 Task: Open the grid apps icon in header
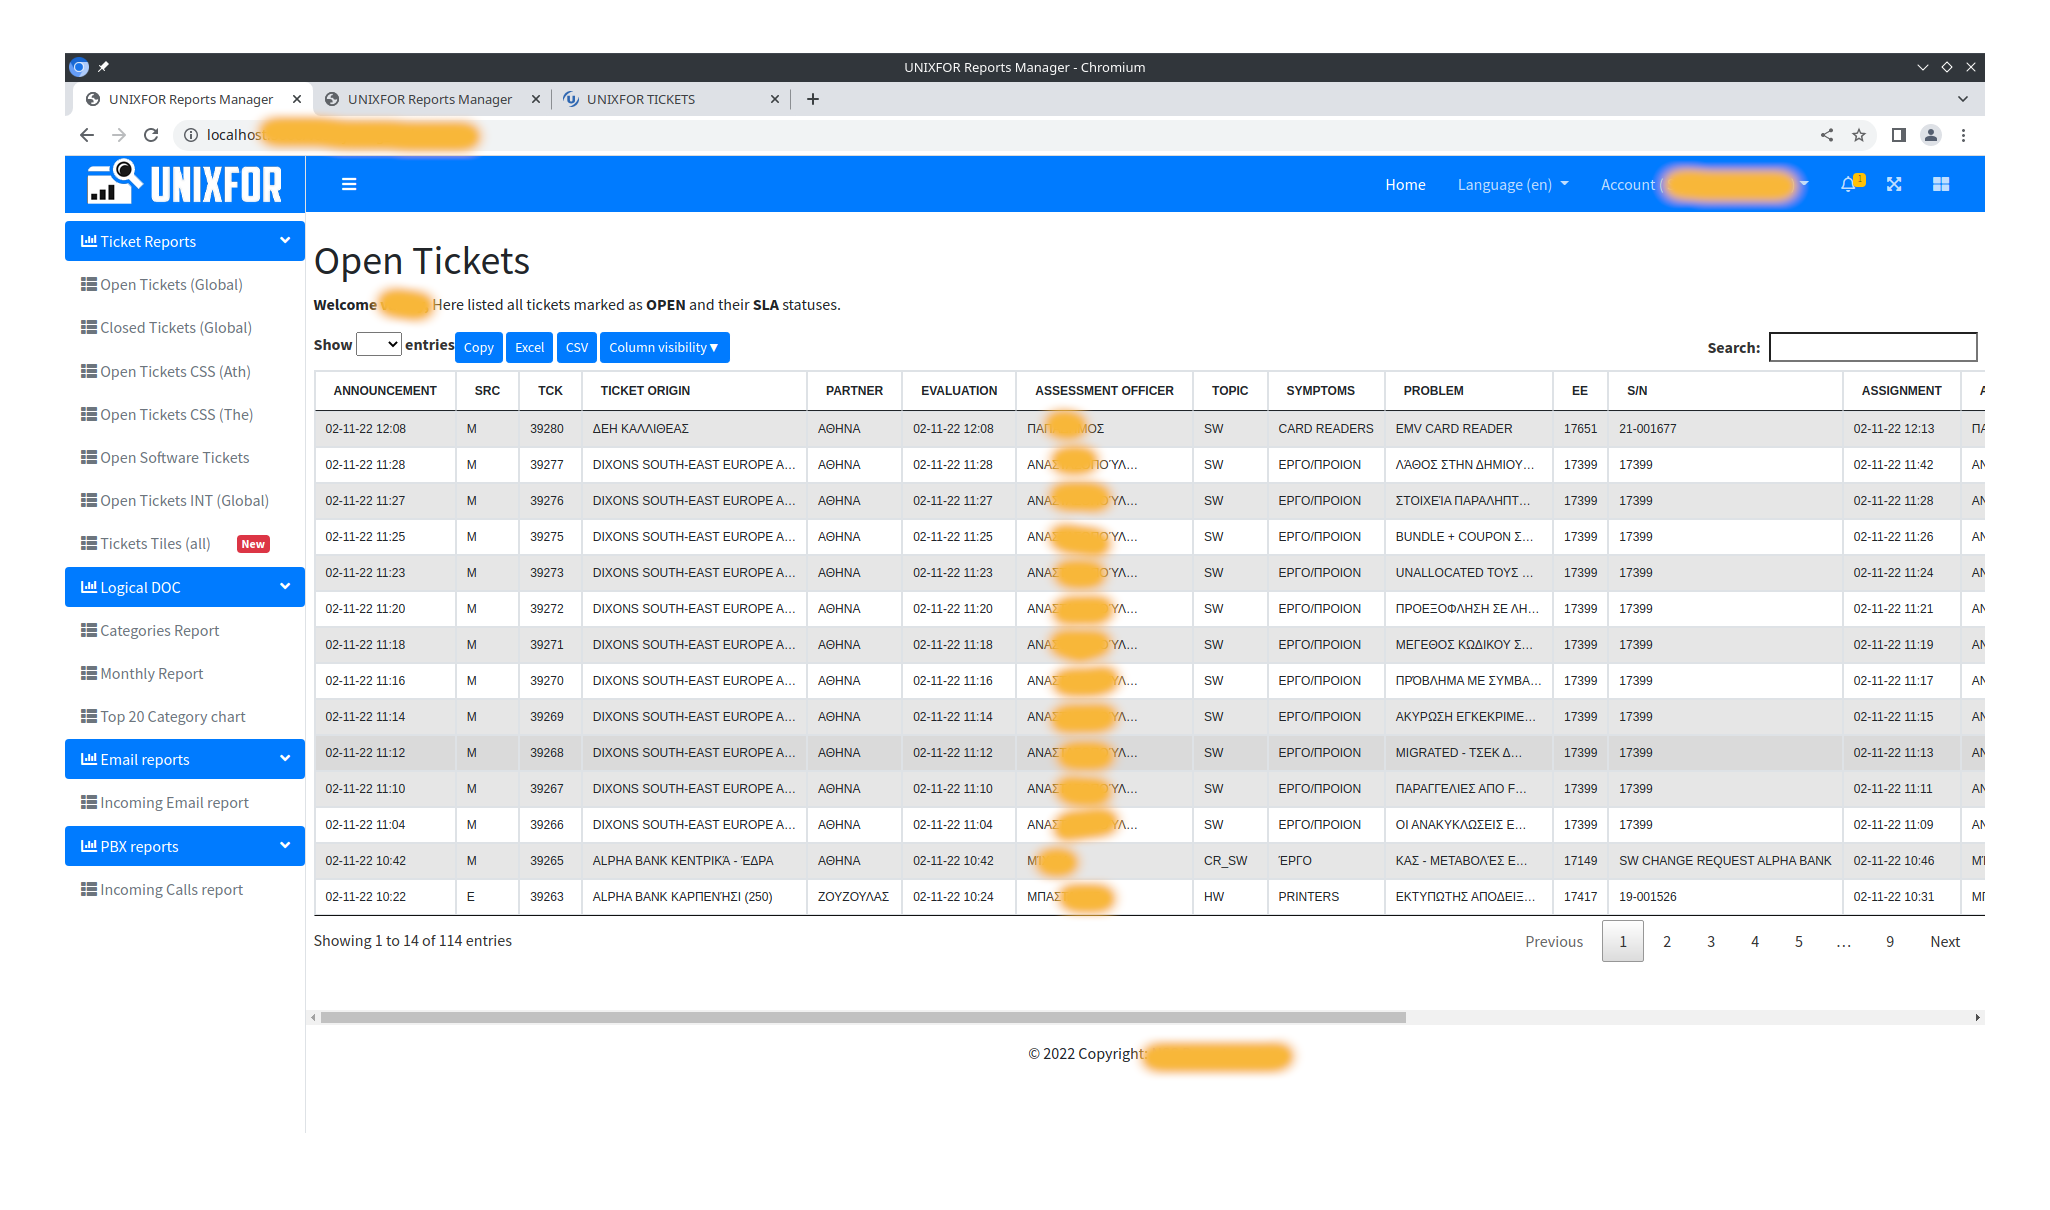click(1941, 184)
